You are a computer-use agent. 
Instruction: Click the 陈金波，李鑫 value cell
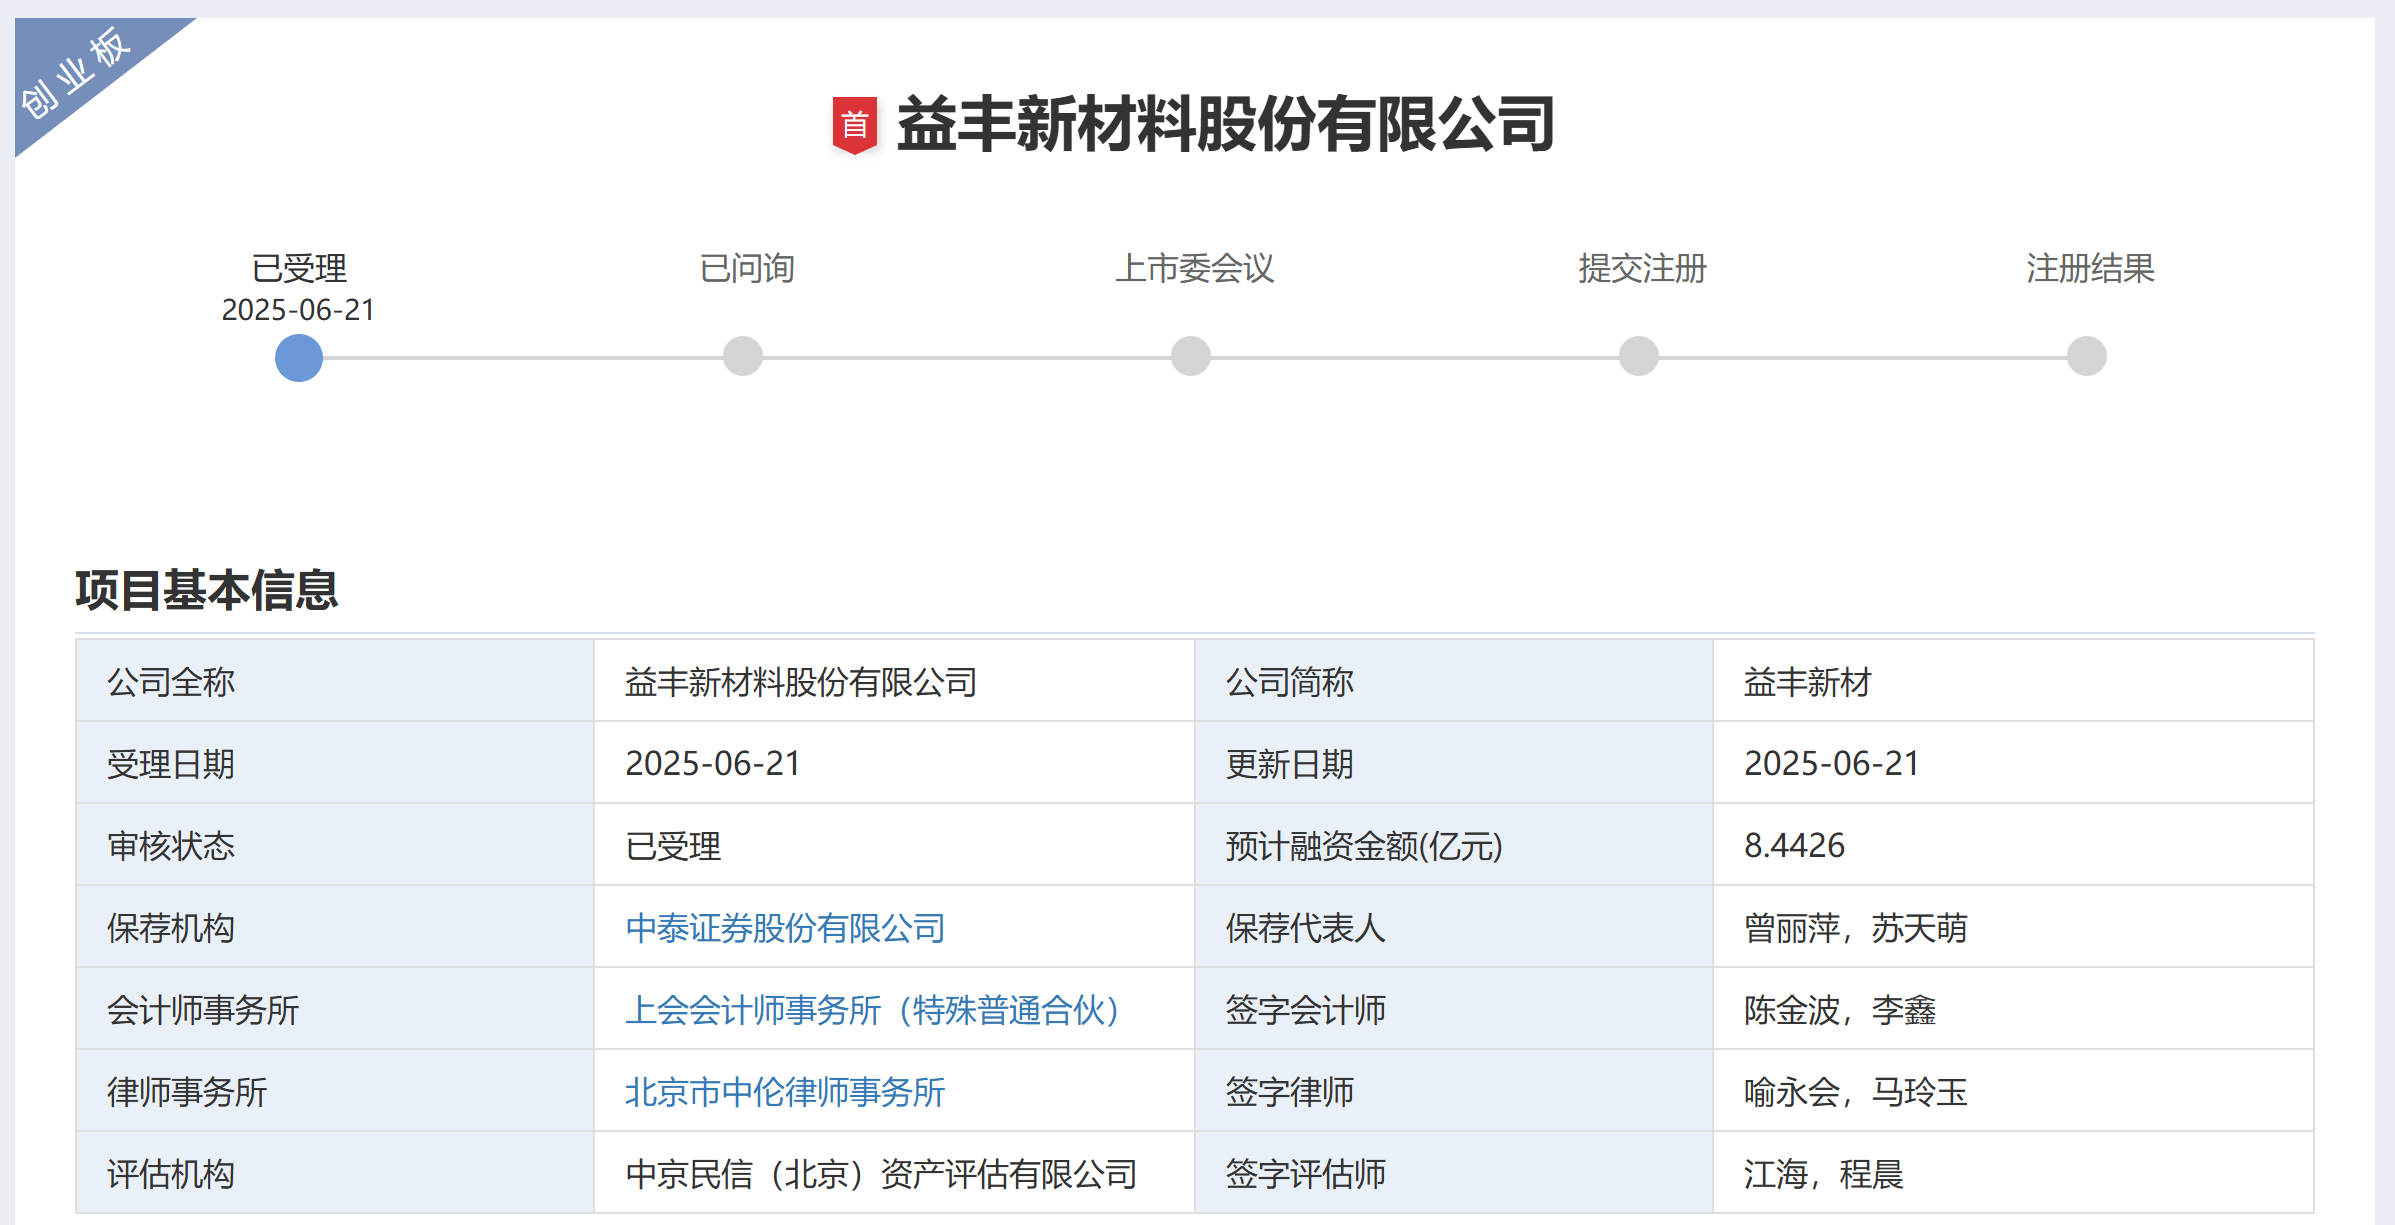[x=2013, y=1009]
